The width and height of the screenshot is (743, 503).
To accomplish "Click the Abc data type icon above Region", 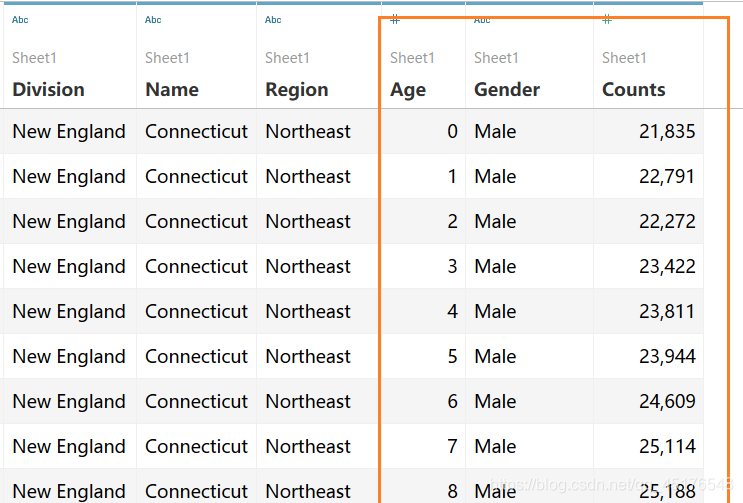I will (x=273, y=20).
